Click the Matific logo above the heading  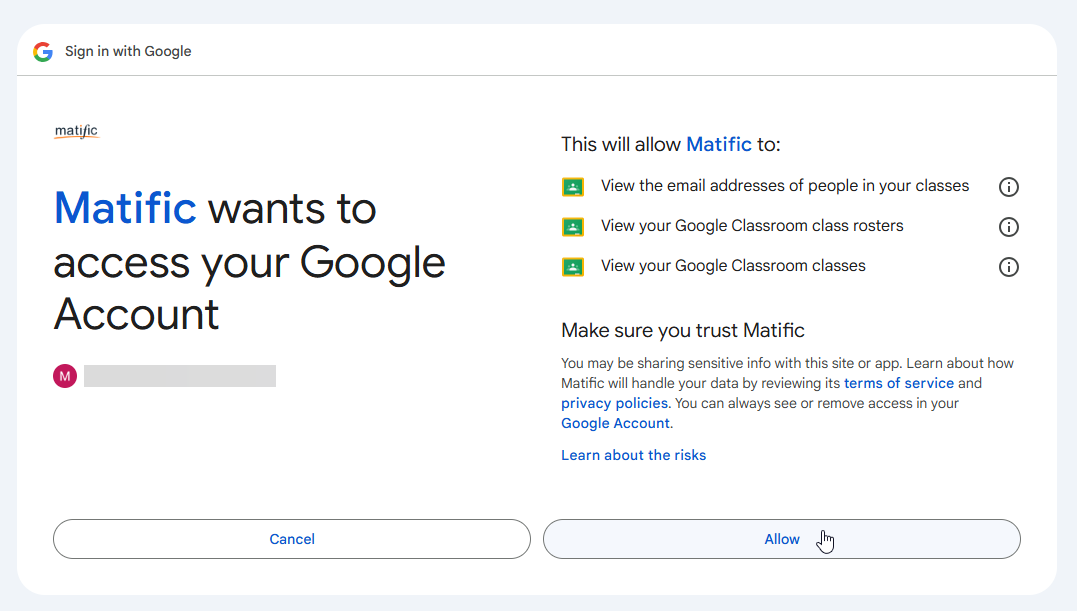(x=77, y=131)
